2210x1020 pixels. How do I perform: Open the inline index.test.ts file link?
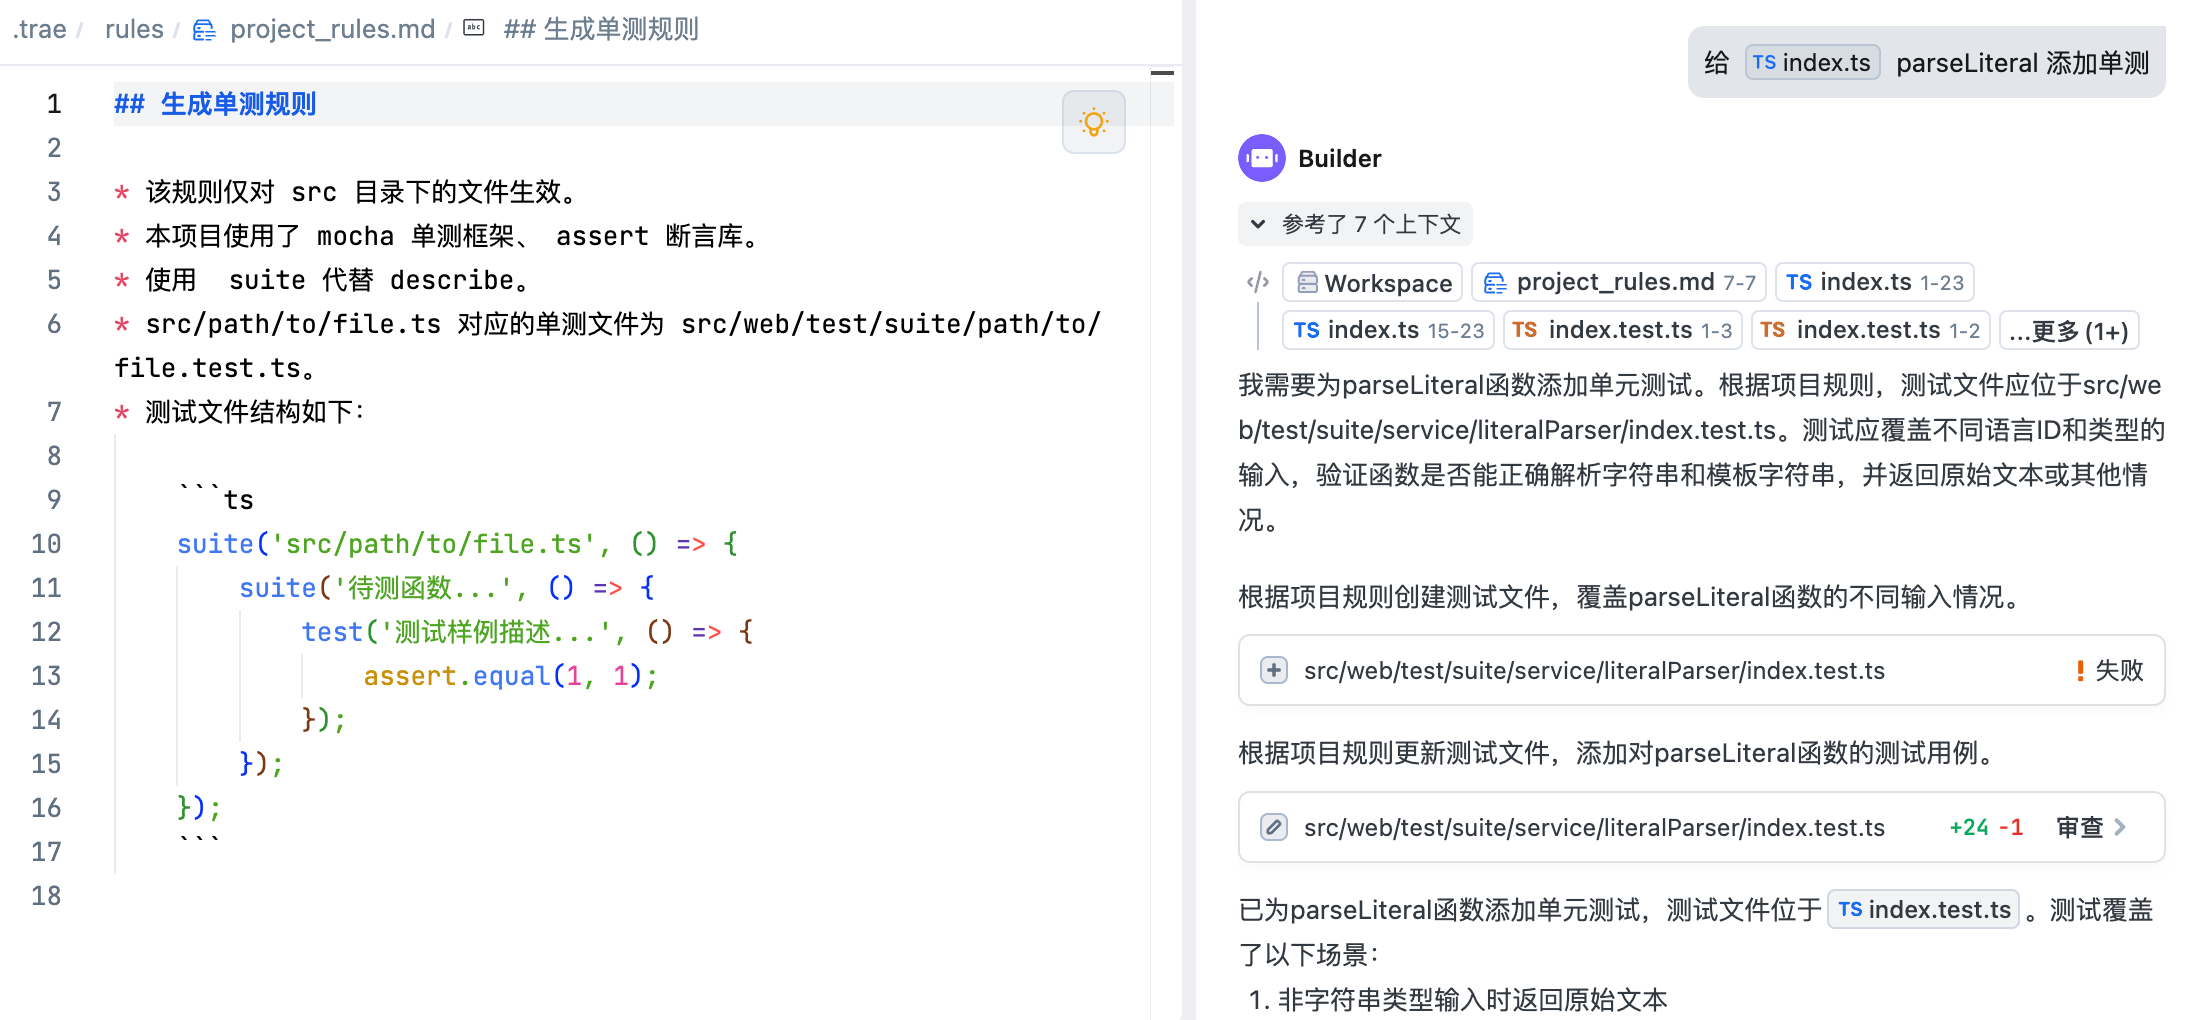click(1923, 909)
